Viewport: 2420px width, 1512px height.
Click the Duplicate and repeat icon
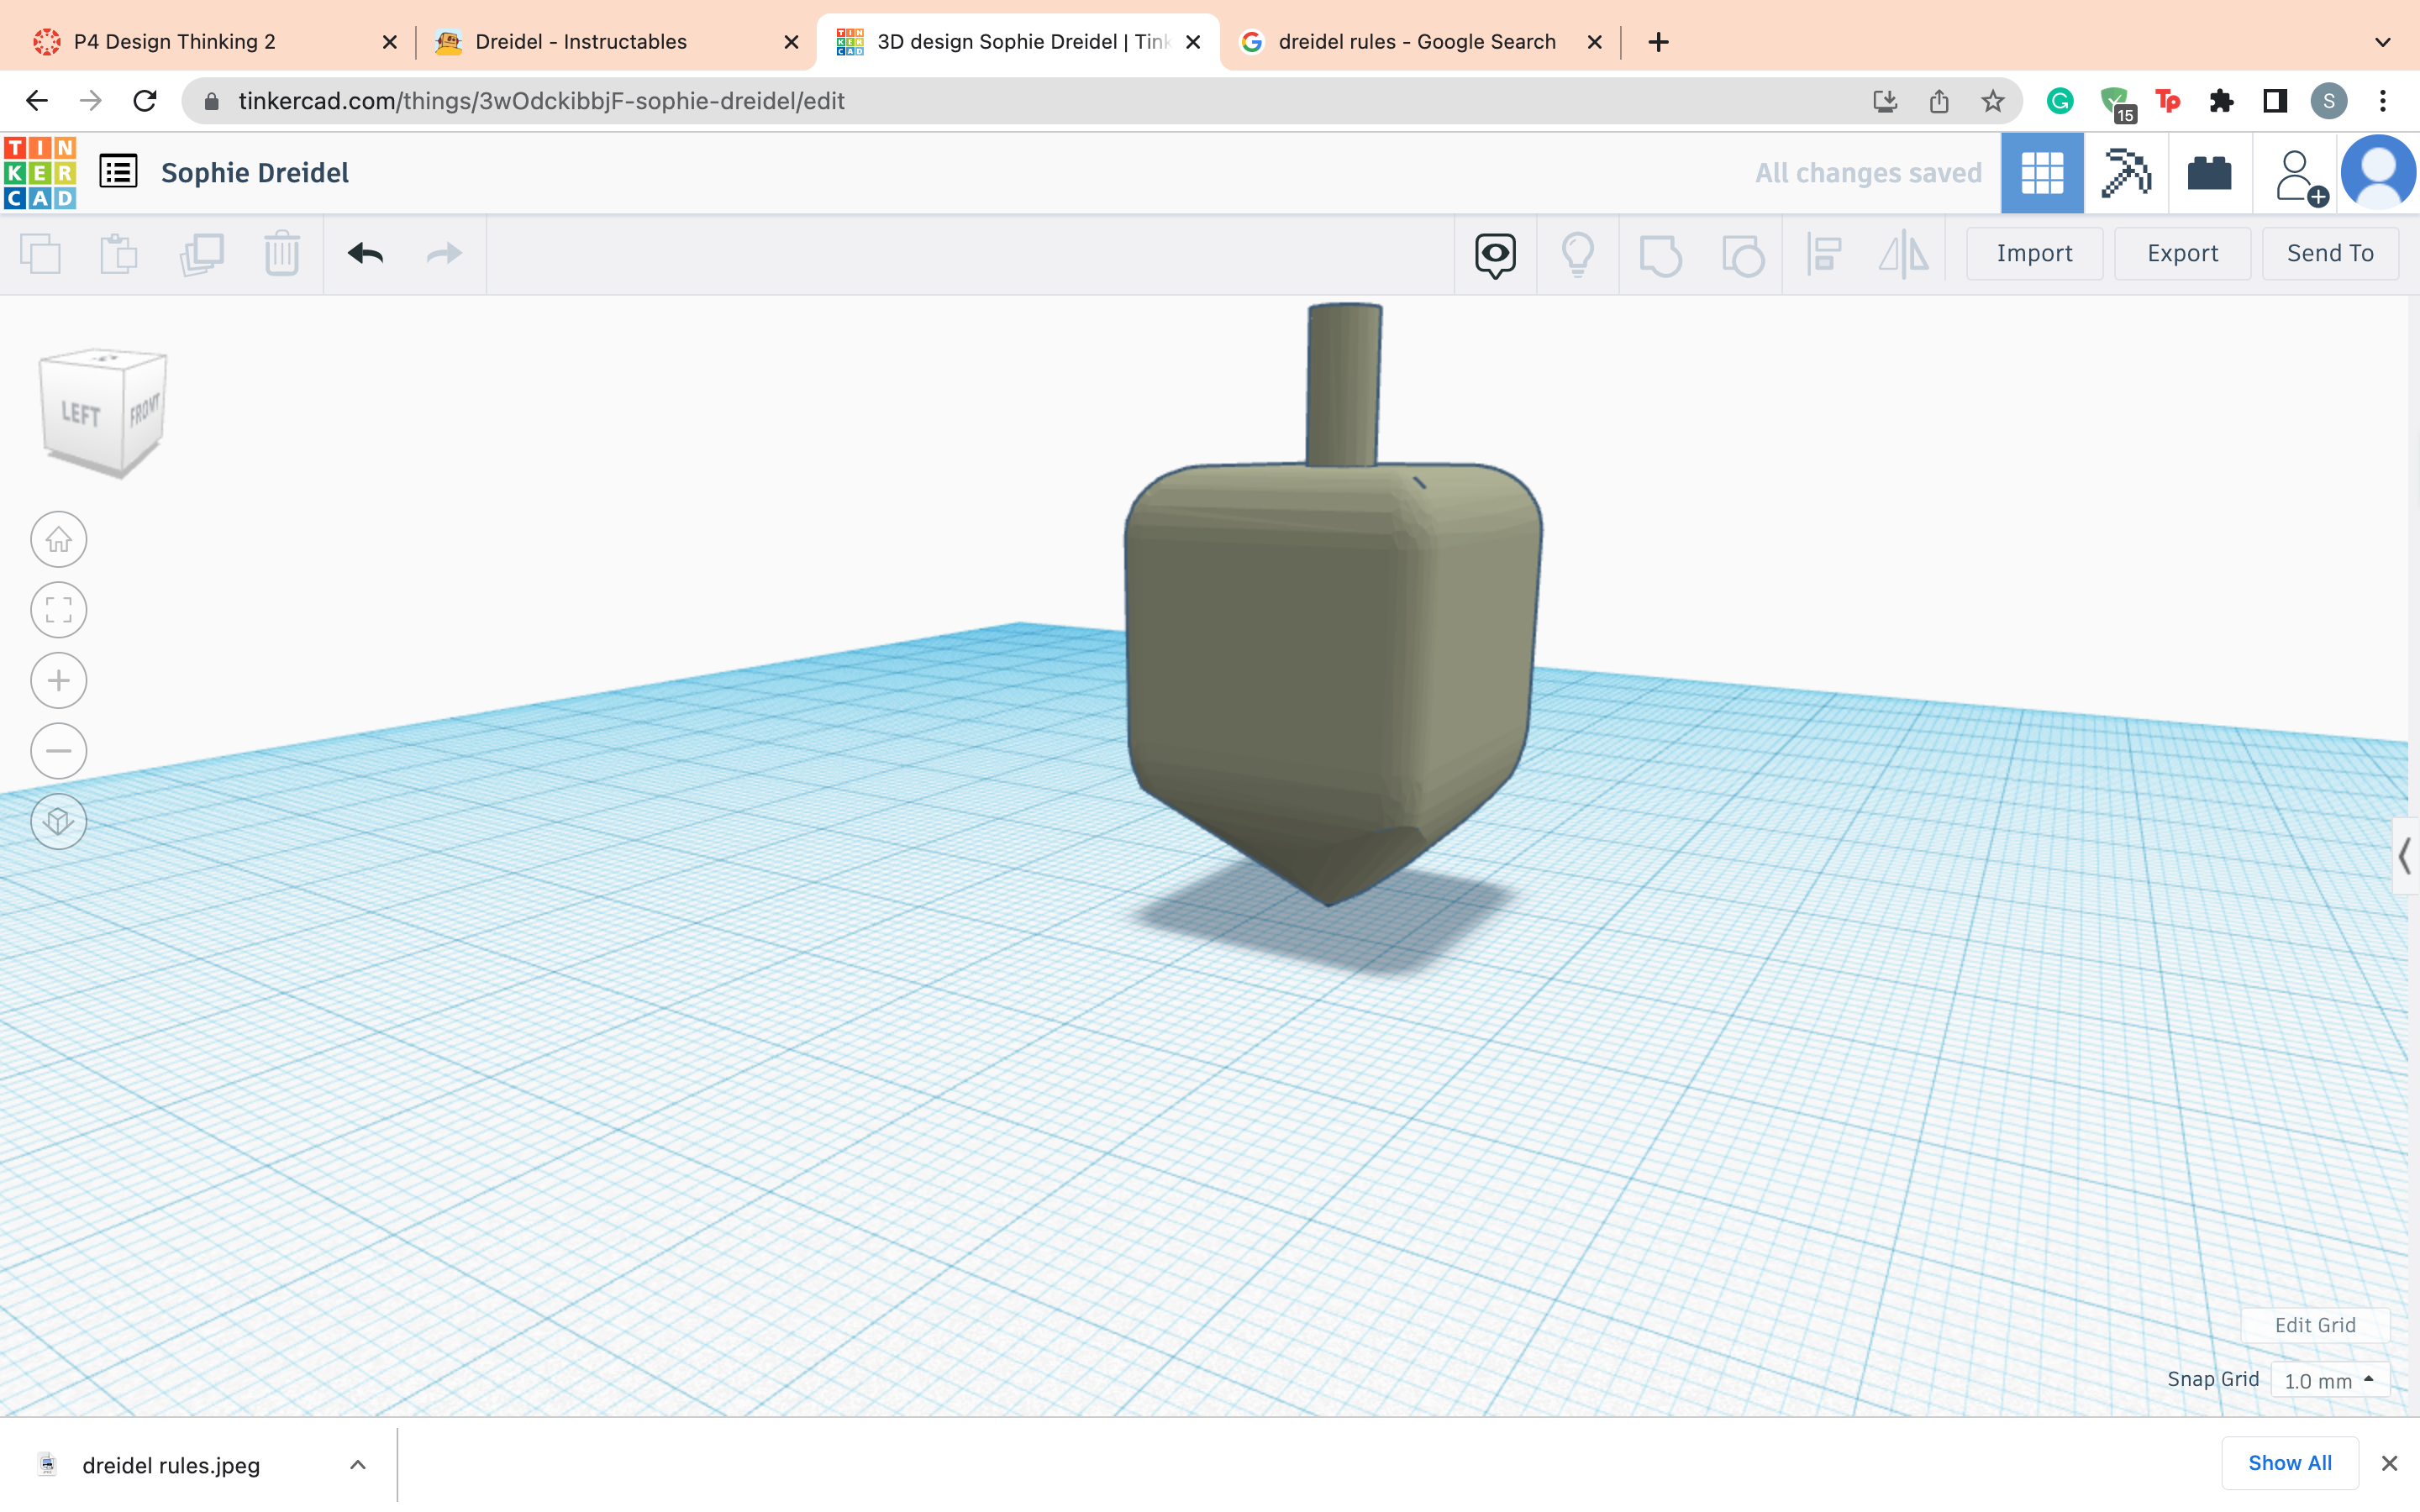click(x=201, y=254)
